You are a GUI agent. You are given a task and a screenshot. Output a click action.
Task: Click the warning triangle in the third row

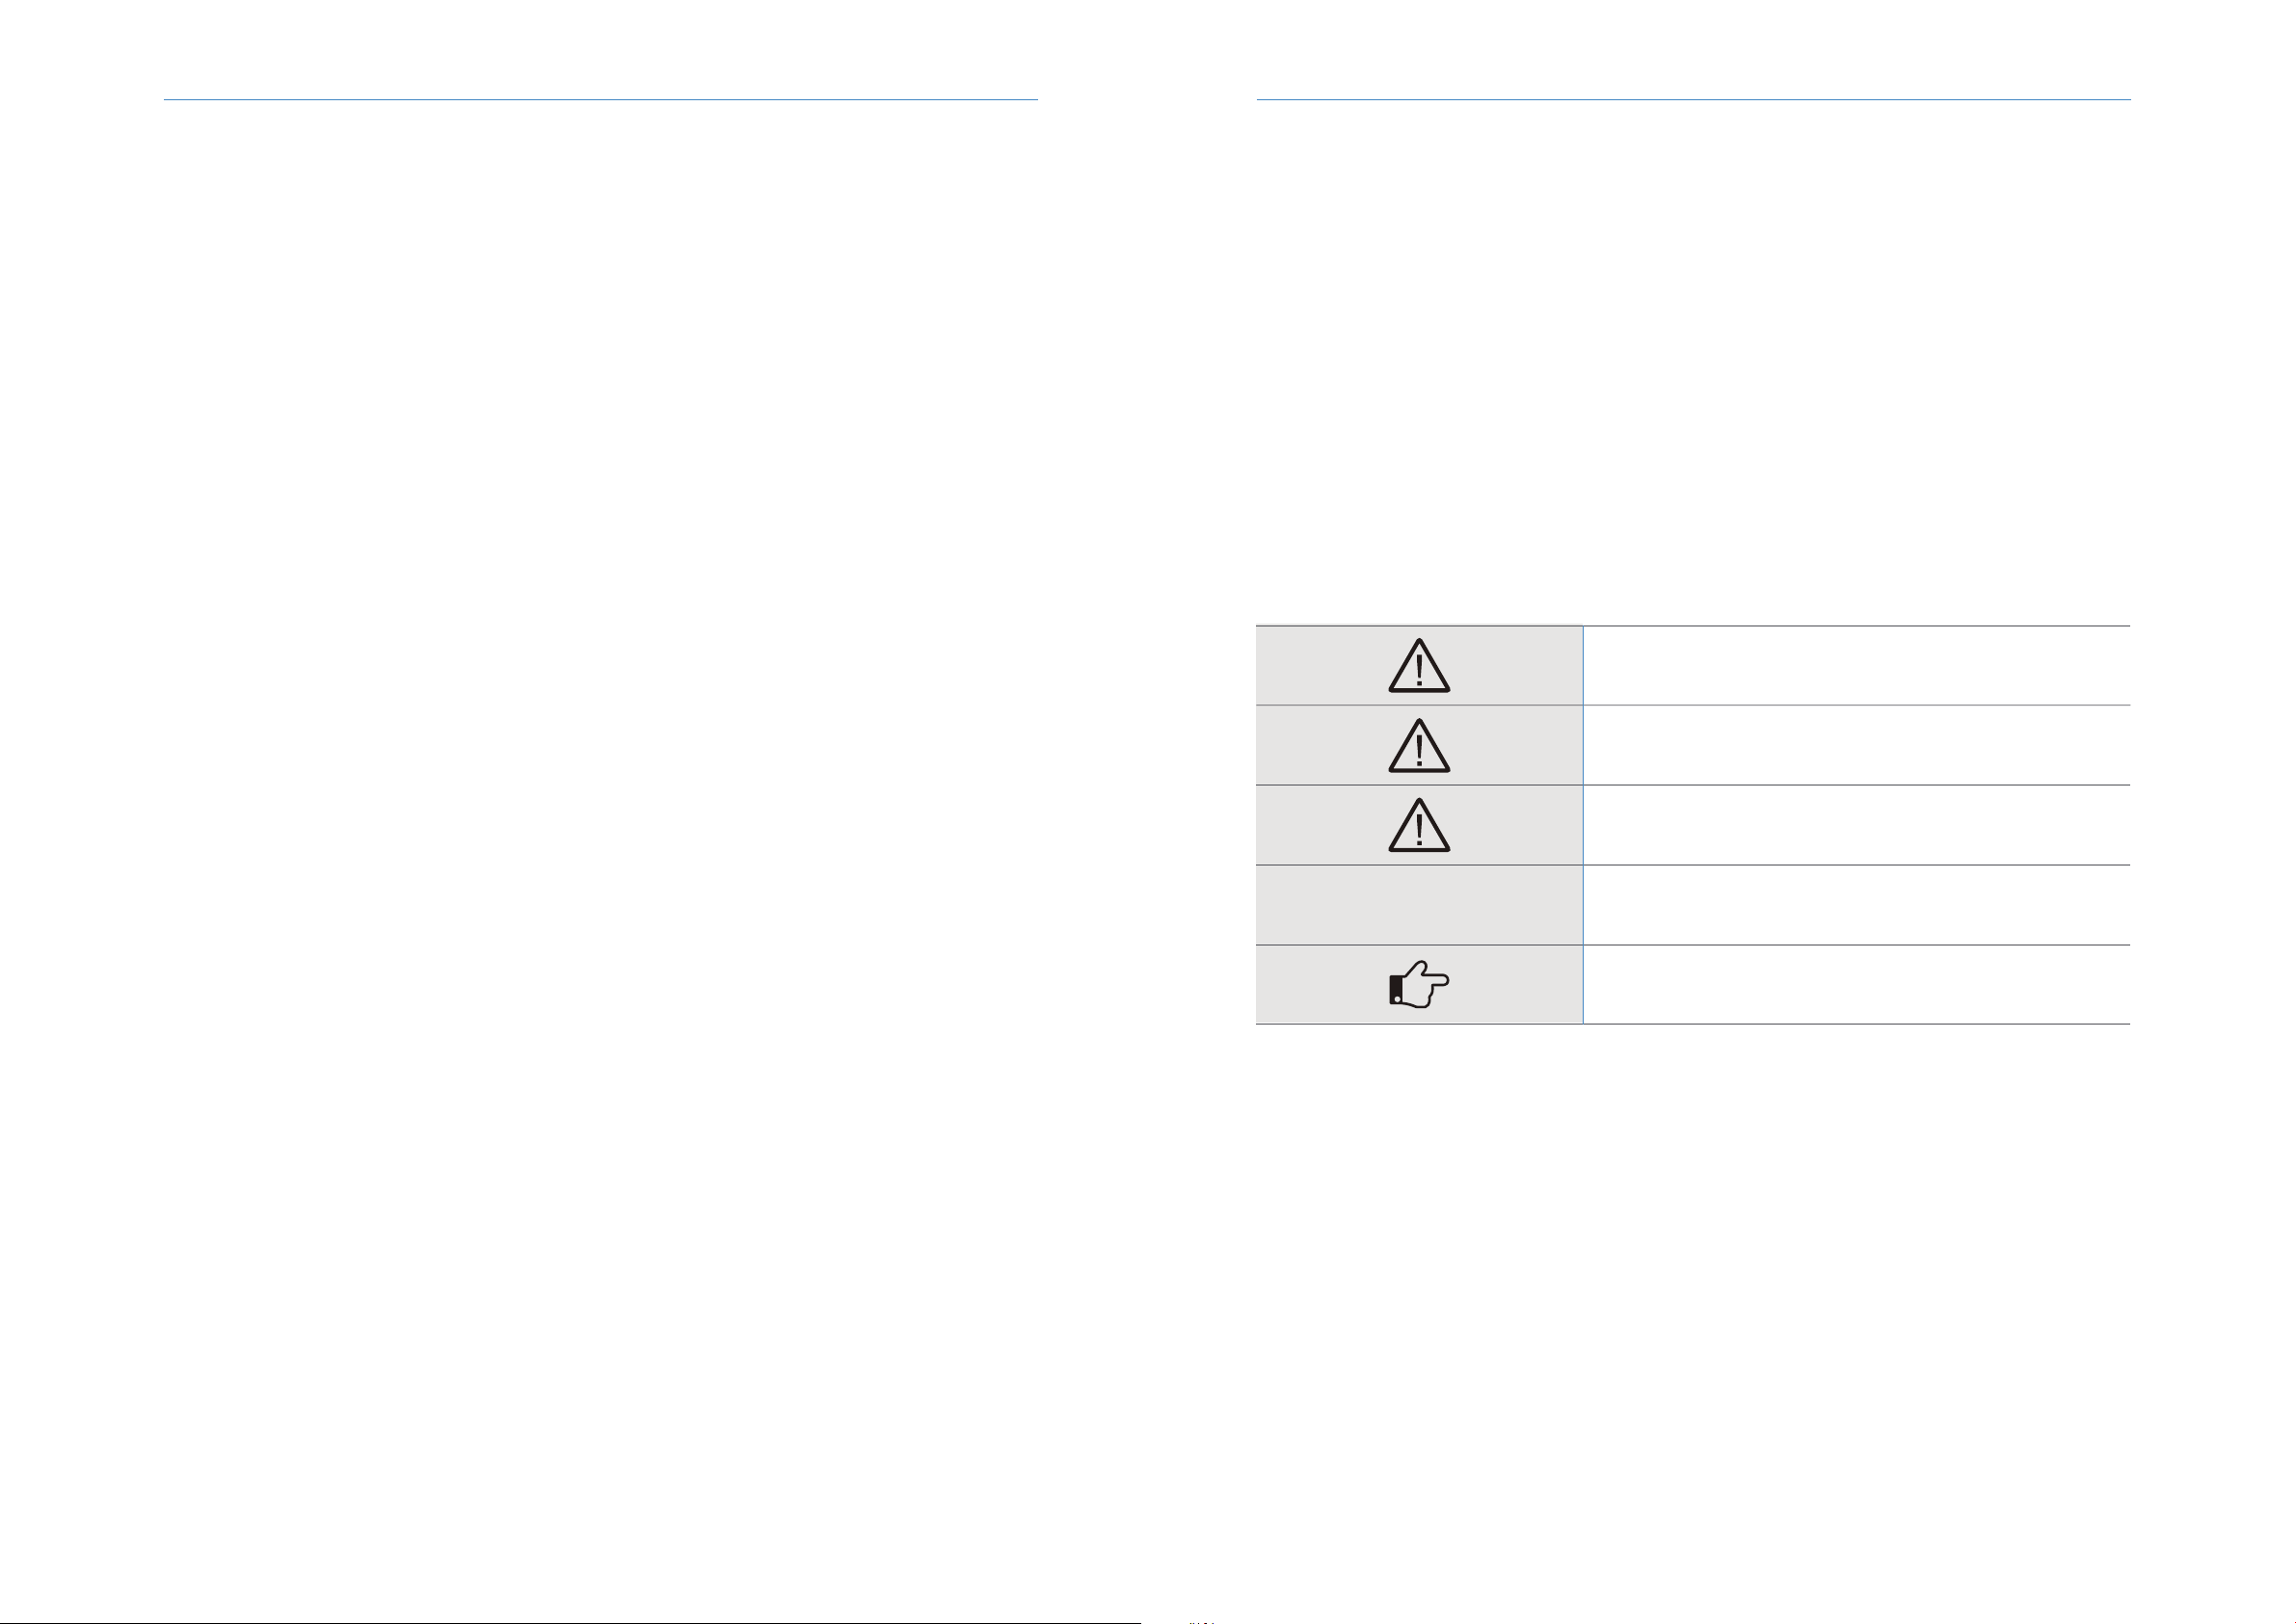click(1418, 824)
